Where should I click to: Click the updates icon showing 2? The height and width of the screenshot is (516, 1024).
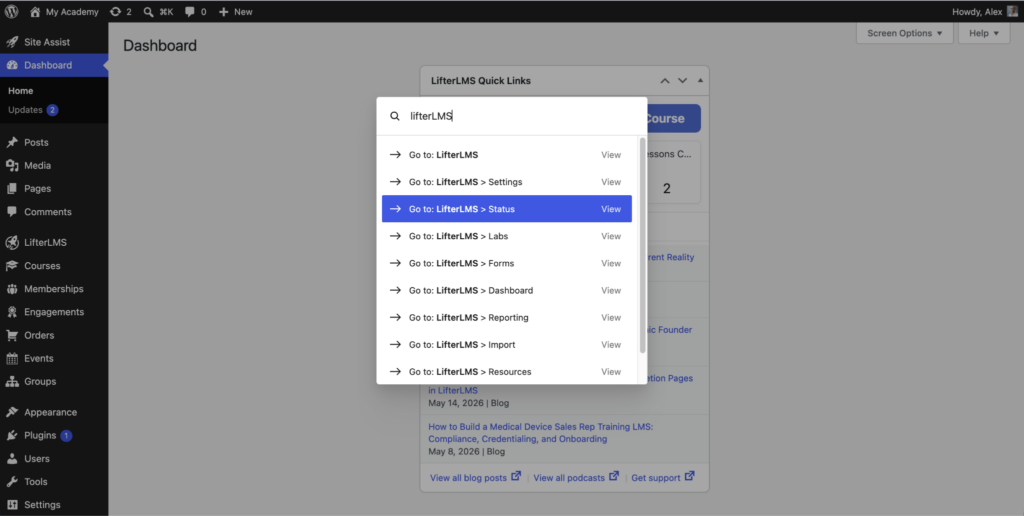(x=121, y=12)
